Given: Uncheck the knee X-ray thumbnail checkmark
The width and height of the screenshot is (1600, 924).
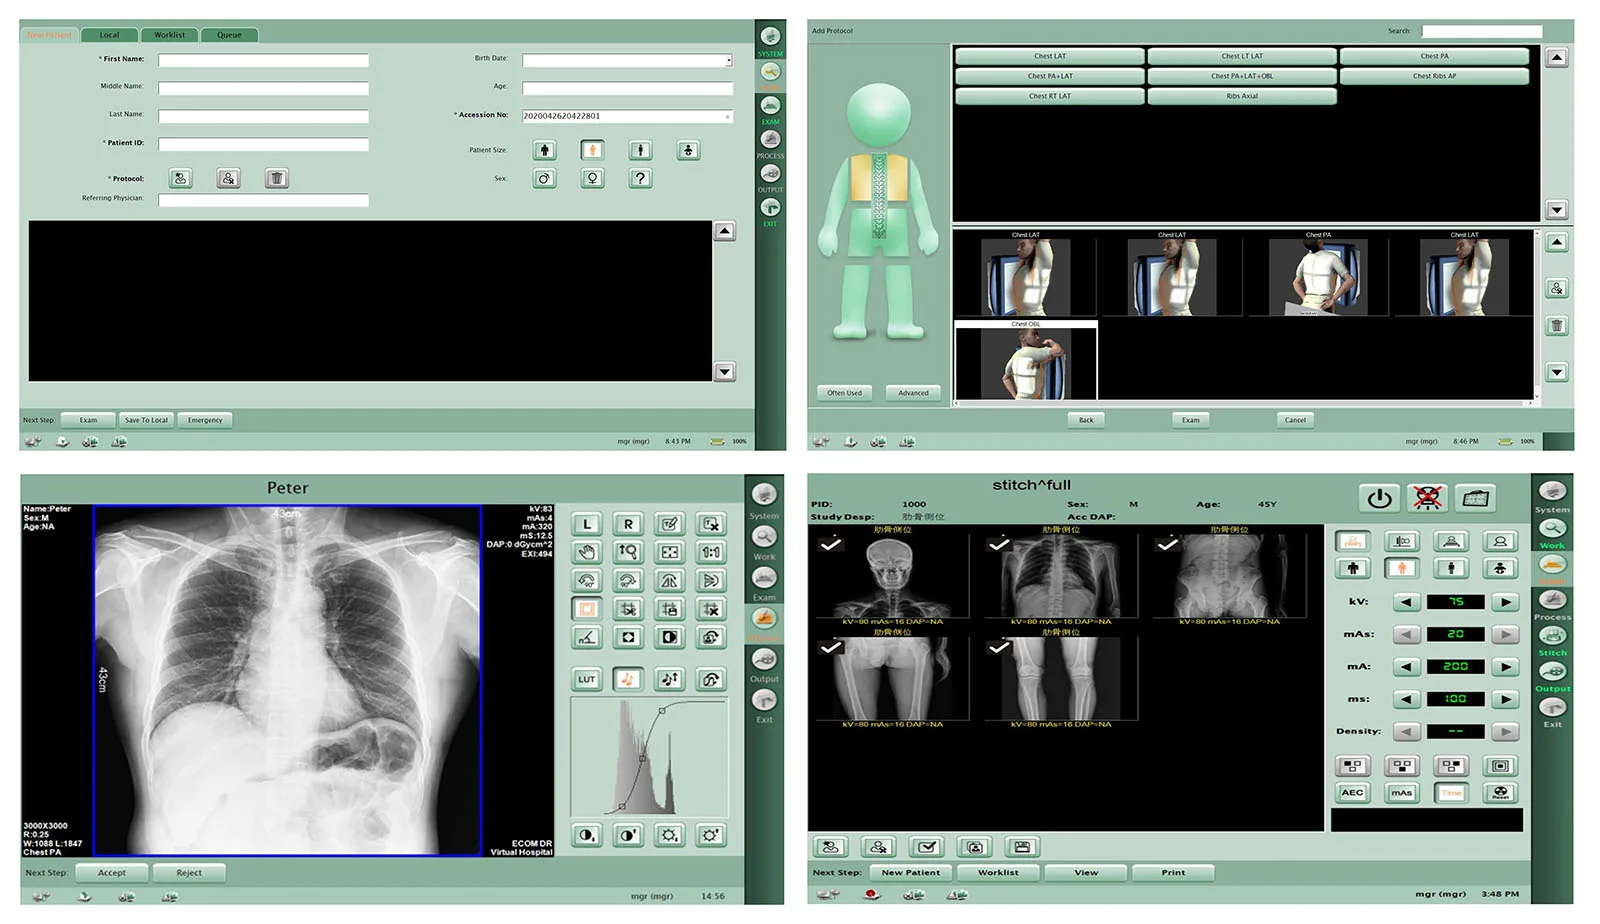Looking at the screenshot, I should [x=998, y=648].
